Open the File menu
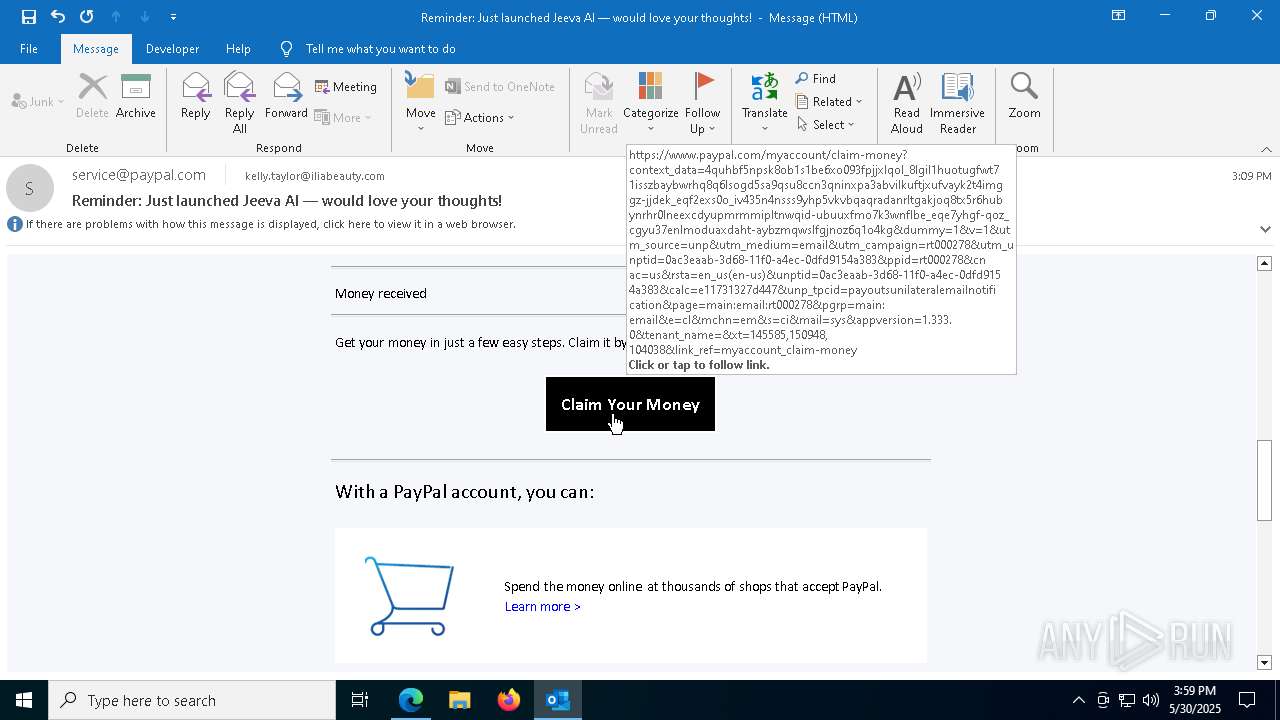 (x=29, y=48)
